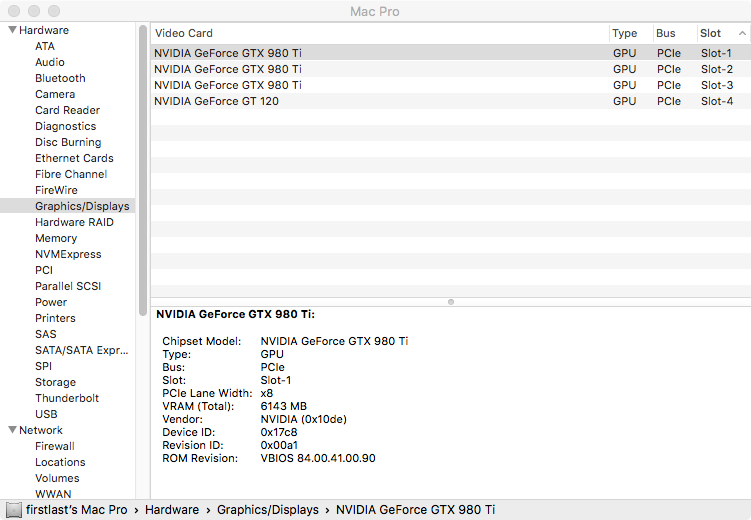The width and height of the screenshot is (751, 520).
Task: Open the Parallel SCSI entry
Action: coord(68,286)
